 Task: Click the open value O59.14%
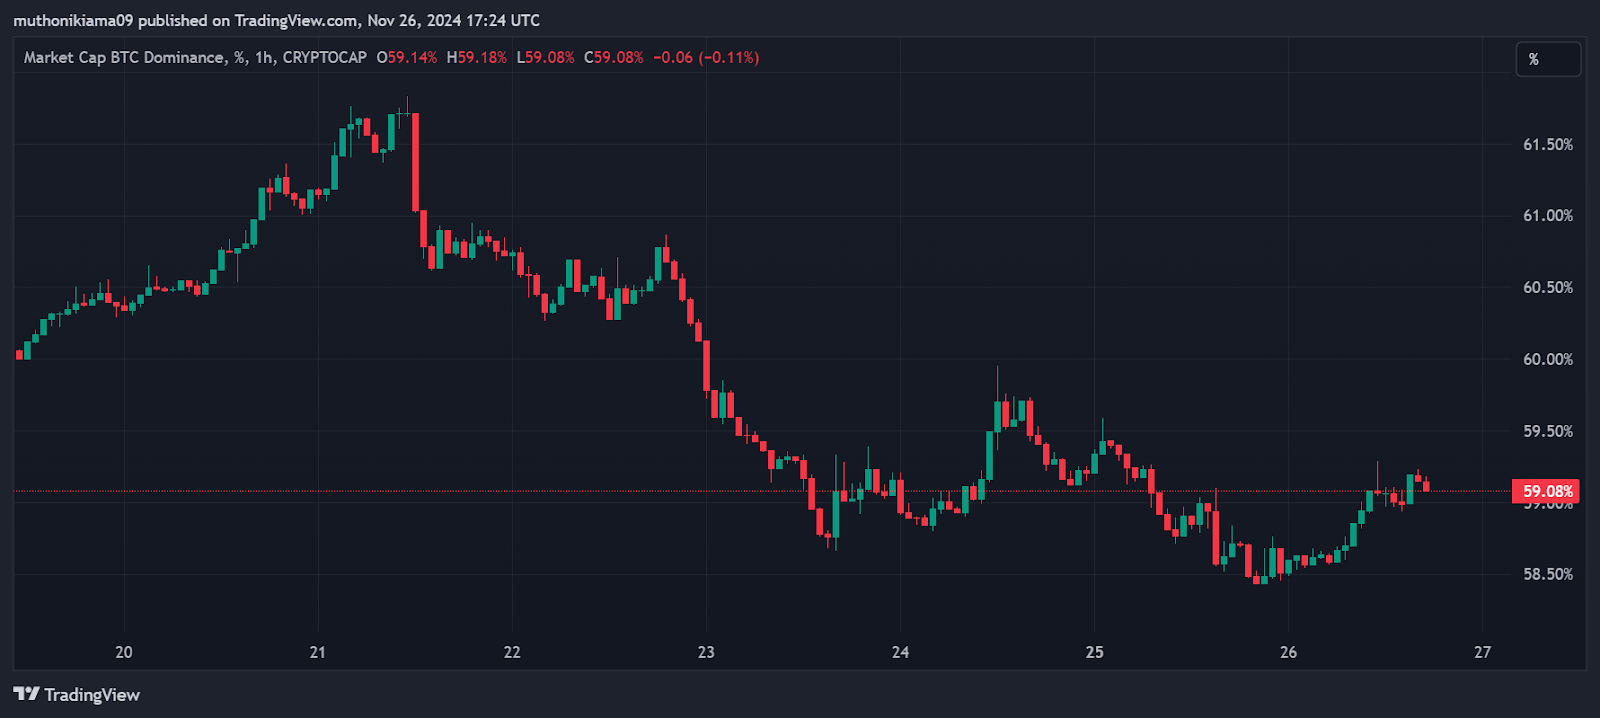(x=407, y=57)
